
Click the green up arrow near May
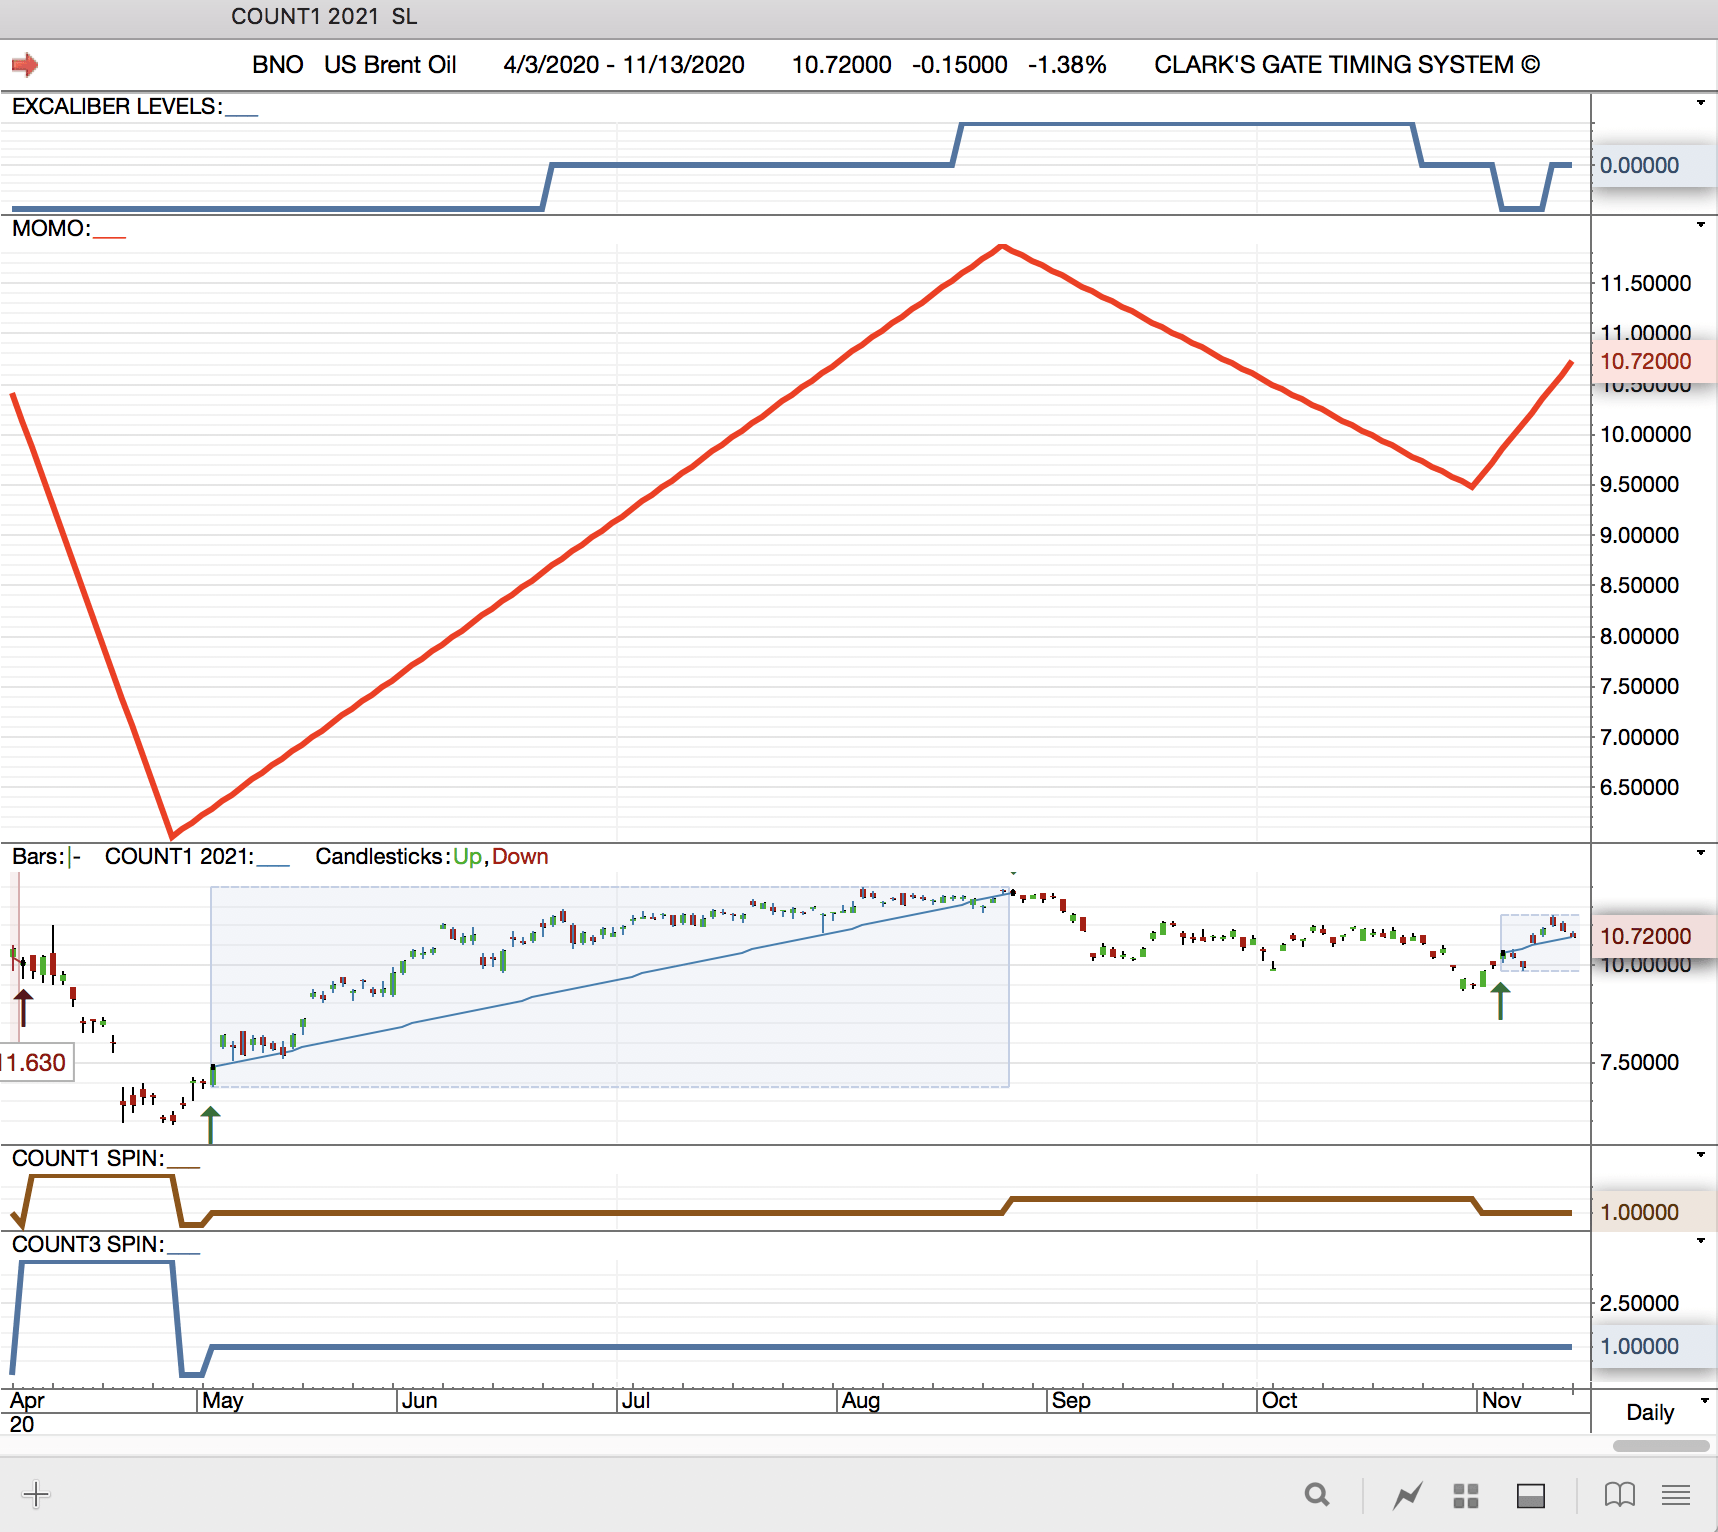click(210, 1123)
